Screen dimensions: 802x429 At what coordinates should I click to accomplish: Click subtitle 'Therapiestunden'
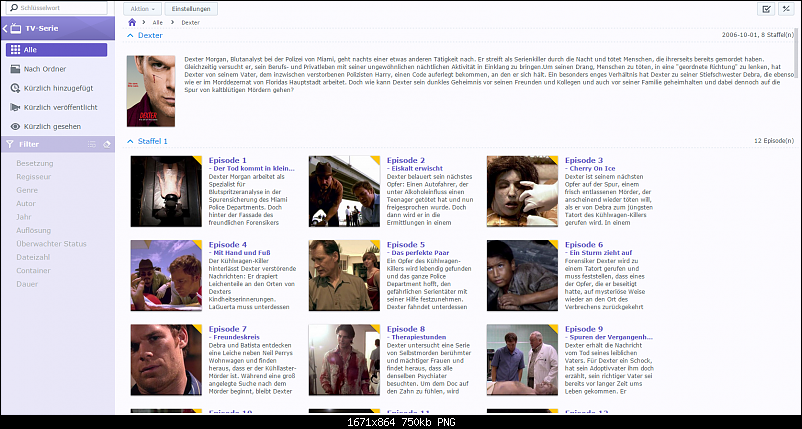point(415,337)
